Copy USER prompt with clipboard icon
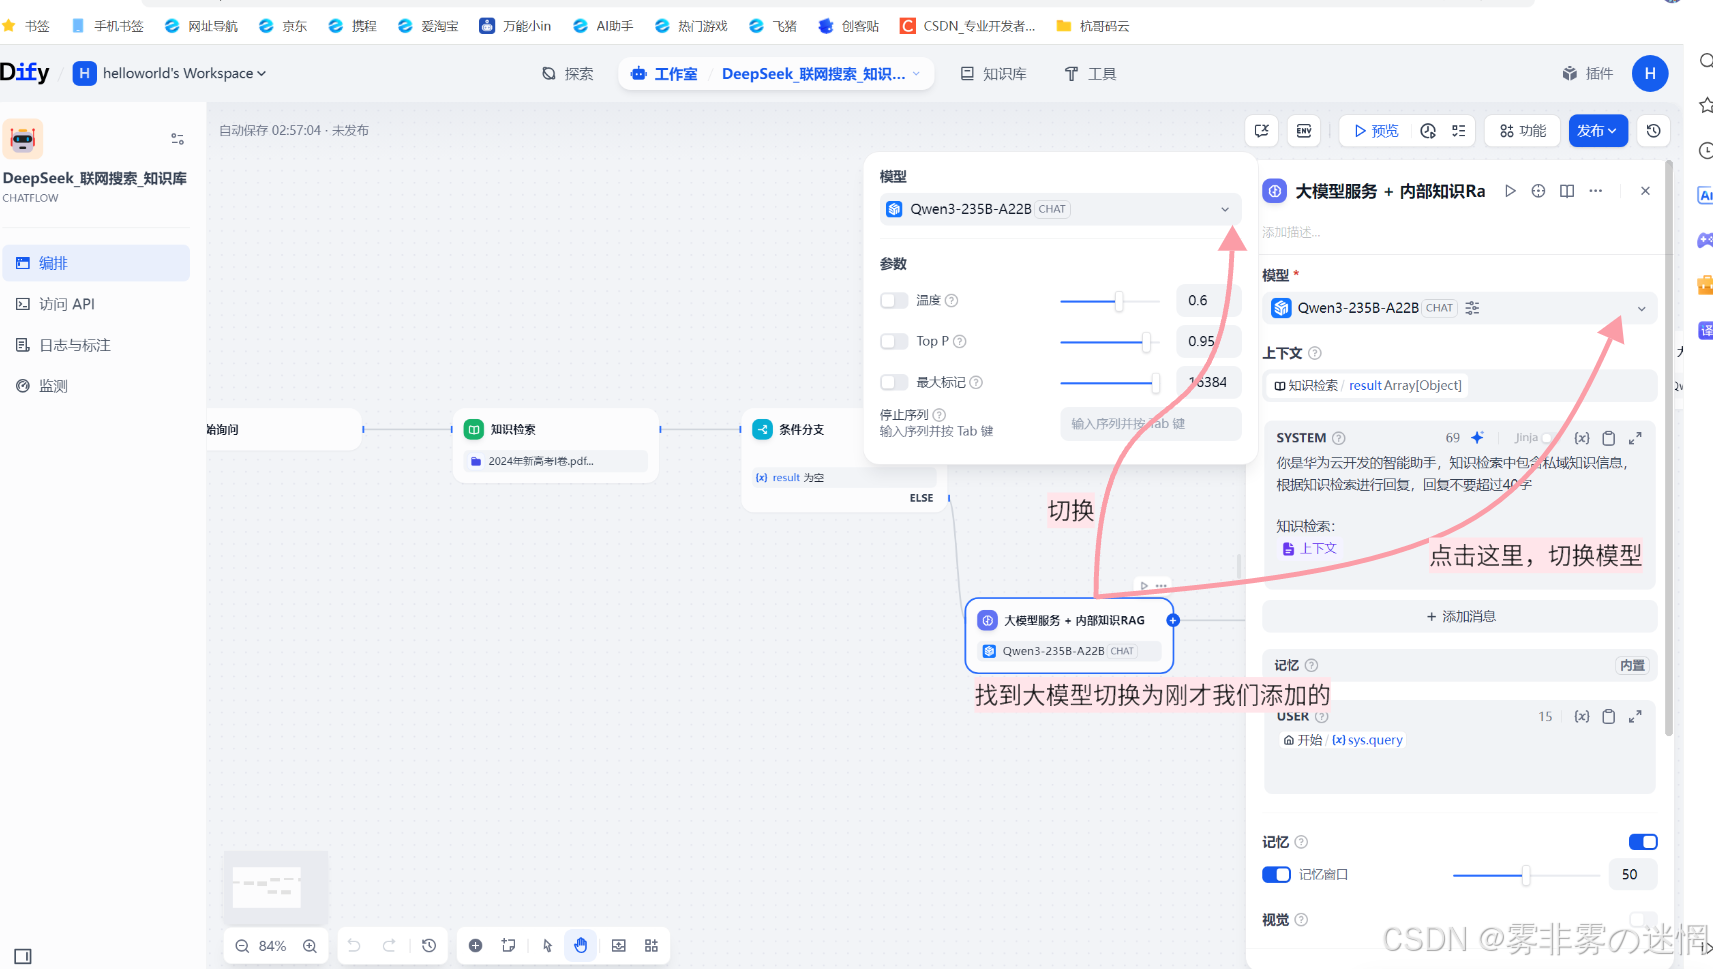 tap(1609, 716)
